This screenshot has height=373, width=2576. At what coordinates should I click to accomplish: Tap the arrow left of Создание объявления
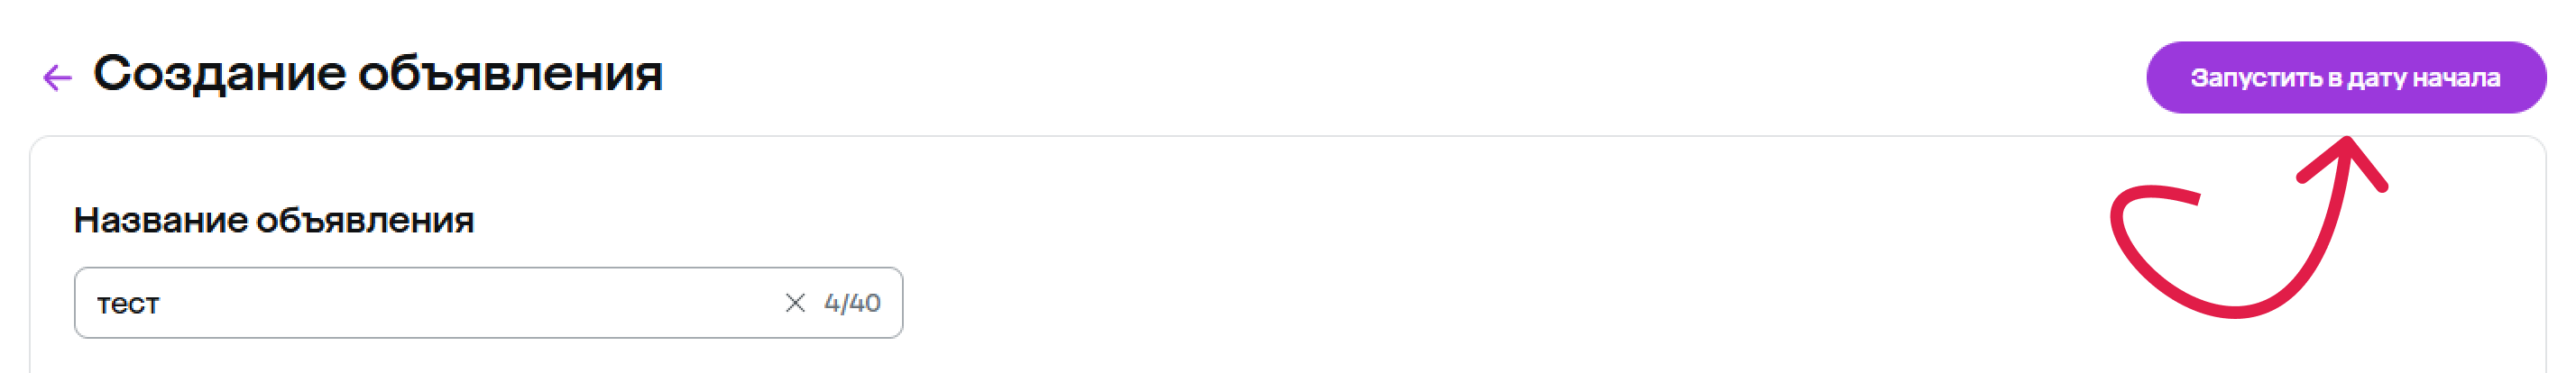[x=58, y=77]
